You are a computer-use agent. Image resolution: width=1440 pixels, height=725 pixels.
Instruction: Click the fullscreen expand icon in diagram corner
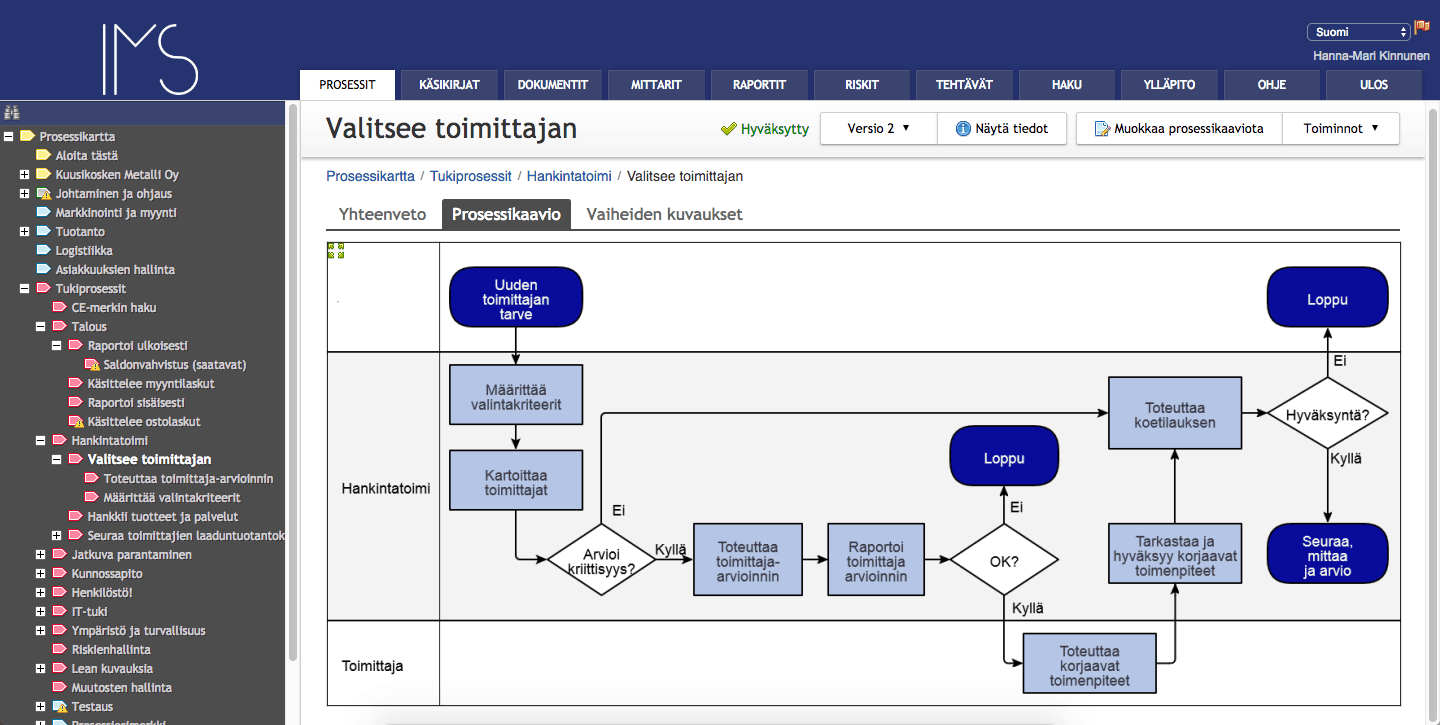[336, 251]
